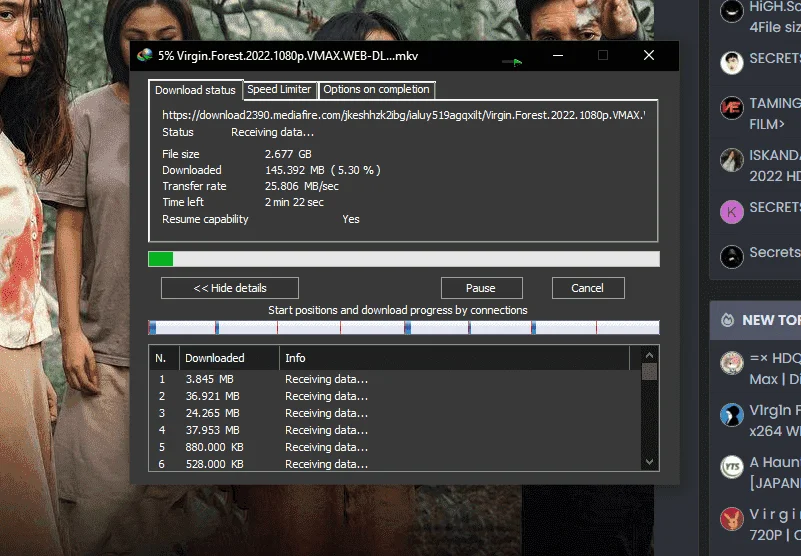Image resolution: width=801 pixels, height=556 pixels.
Task: Click the scroll up arrow in connections list
Action: tap(649, 355)
